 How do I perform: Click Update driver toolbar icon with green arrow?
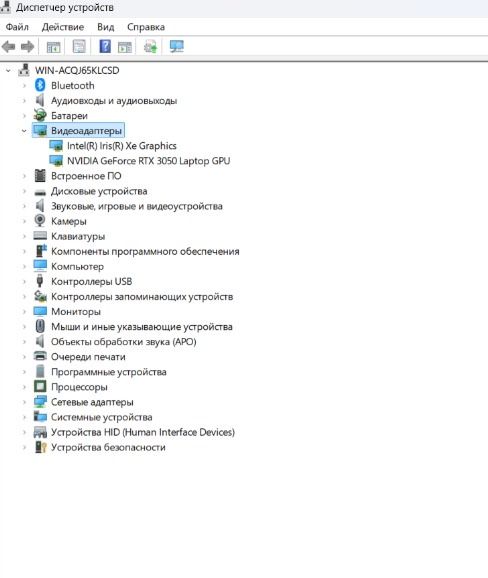pyautogui.click(x=150, y=47)
